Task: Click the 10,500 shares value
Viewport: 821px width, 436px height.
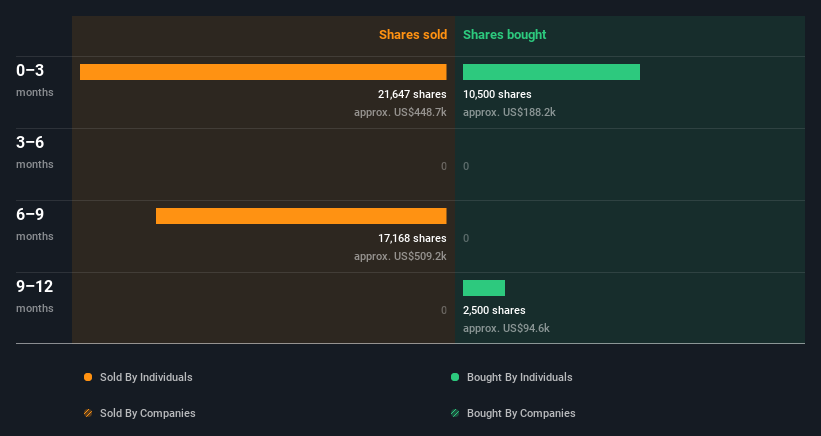Action: click(497, 94)
